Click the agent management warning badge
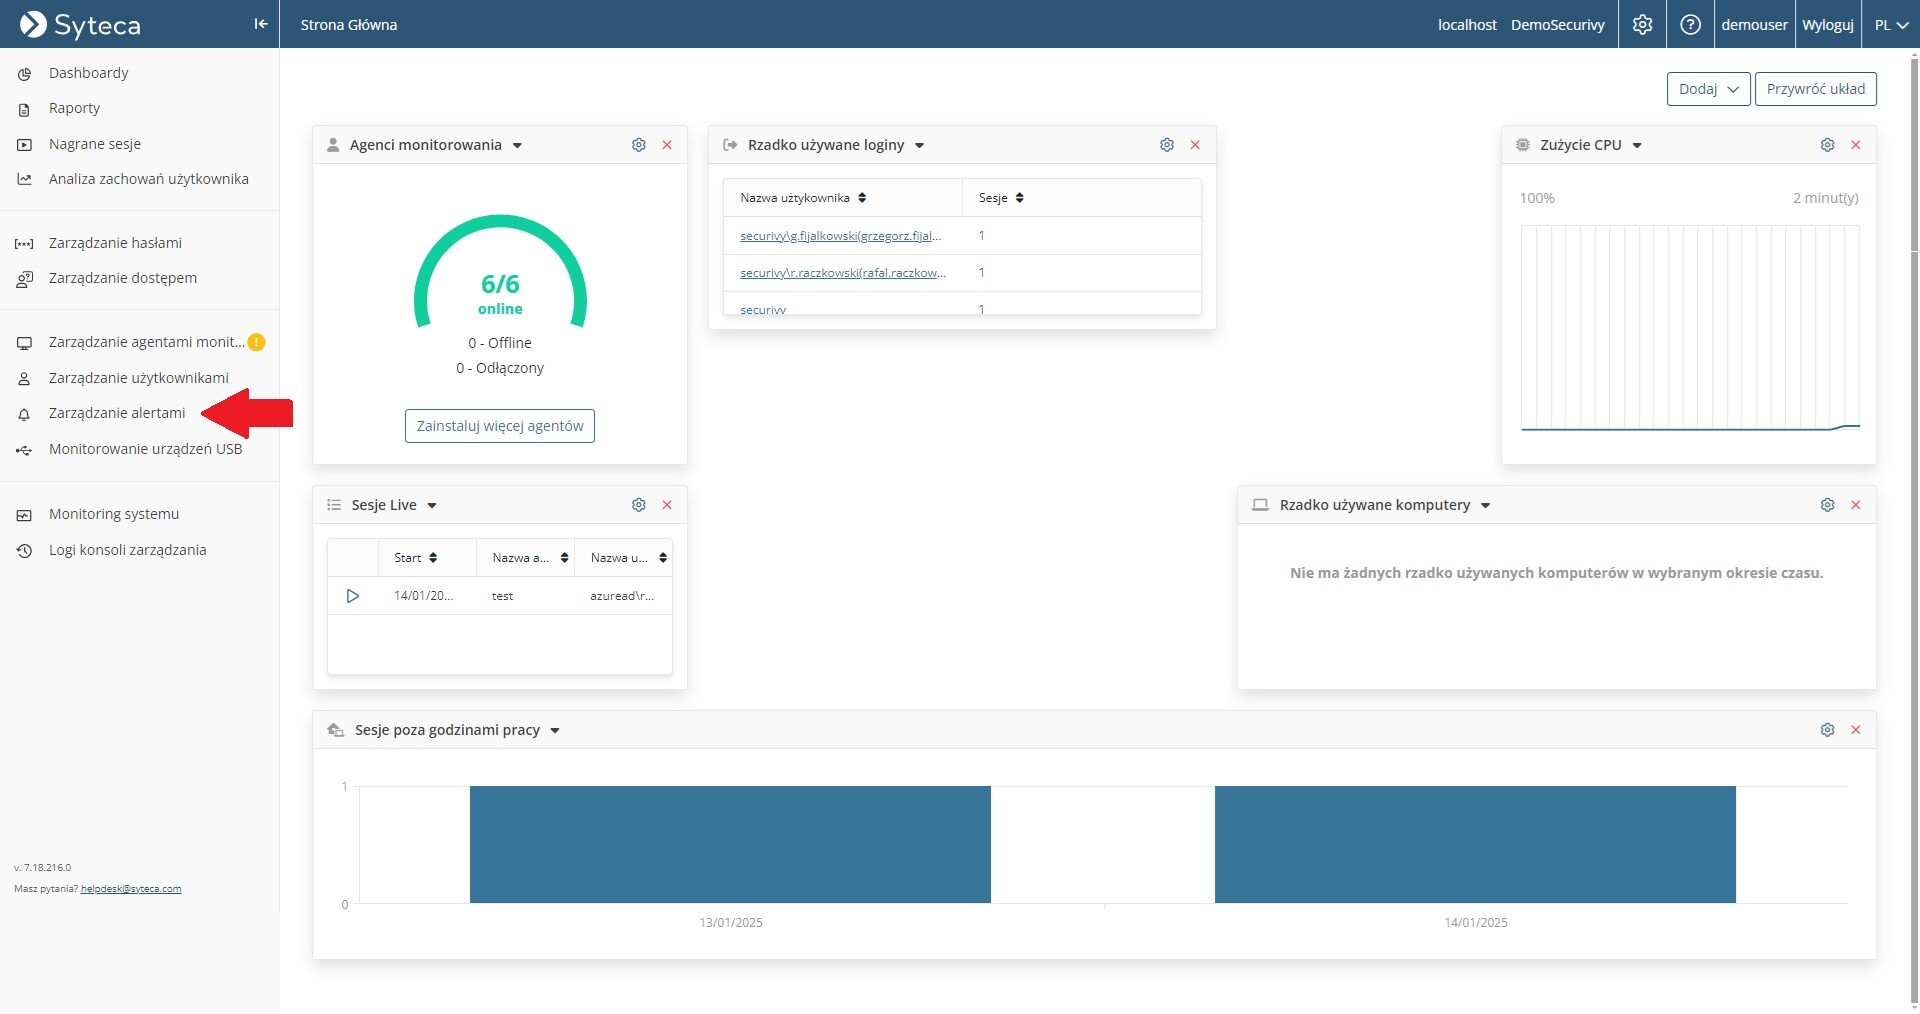1920x1014 pixels. (x=256, y=342)
